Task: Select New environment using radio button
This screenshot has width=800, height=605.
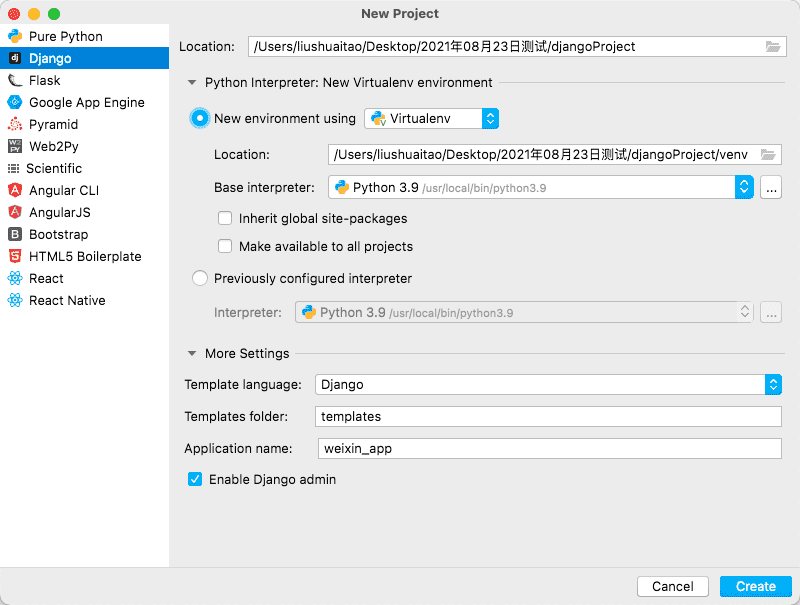Action: [199, 118]
